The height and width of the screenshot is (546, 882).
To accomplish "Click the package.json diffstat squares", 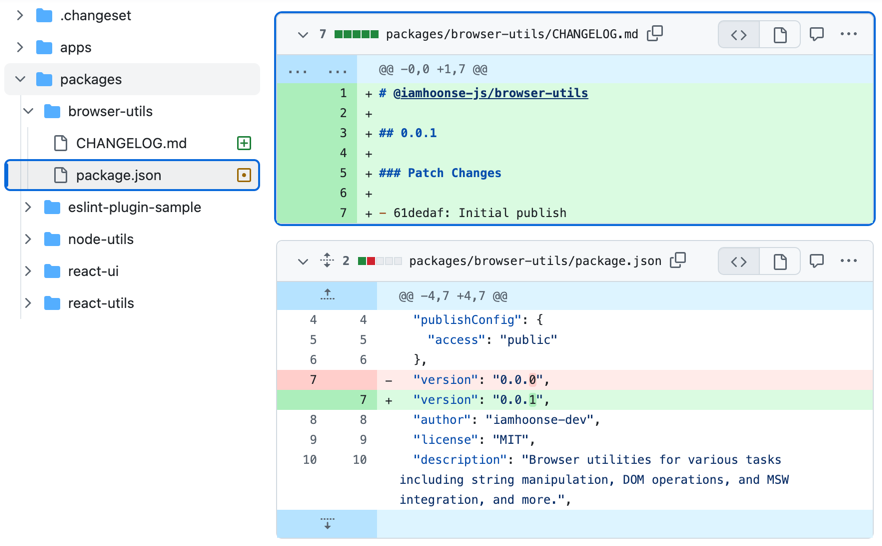I will pos(380,261).
